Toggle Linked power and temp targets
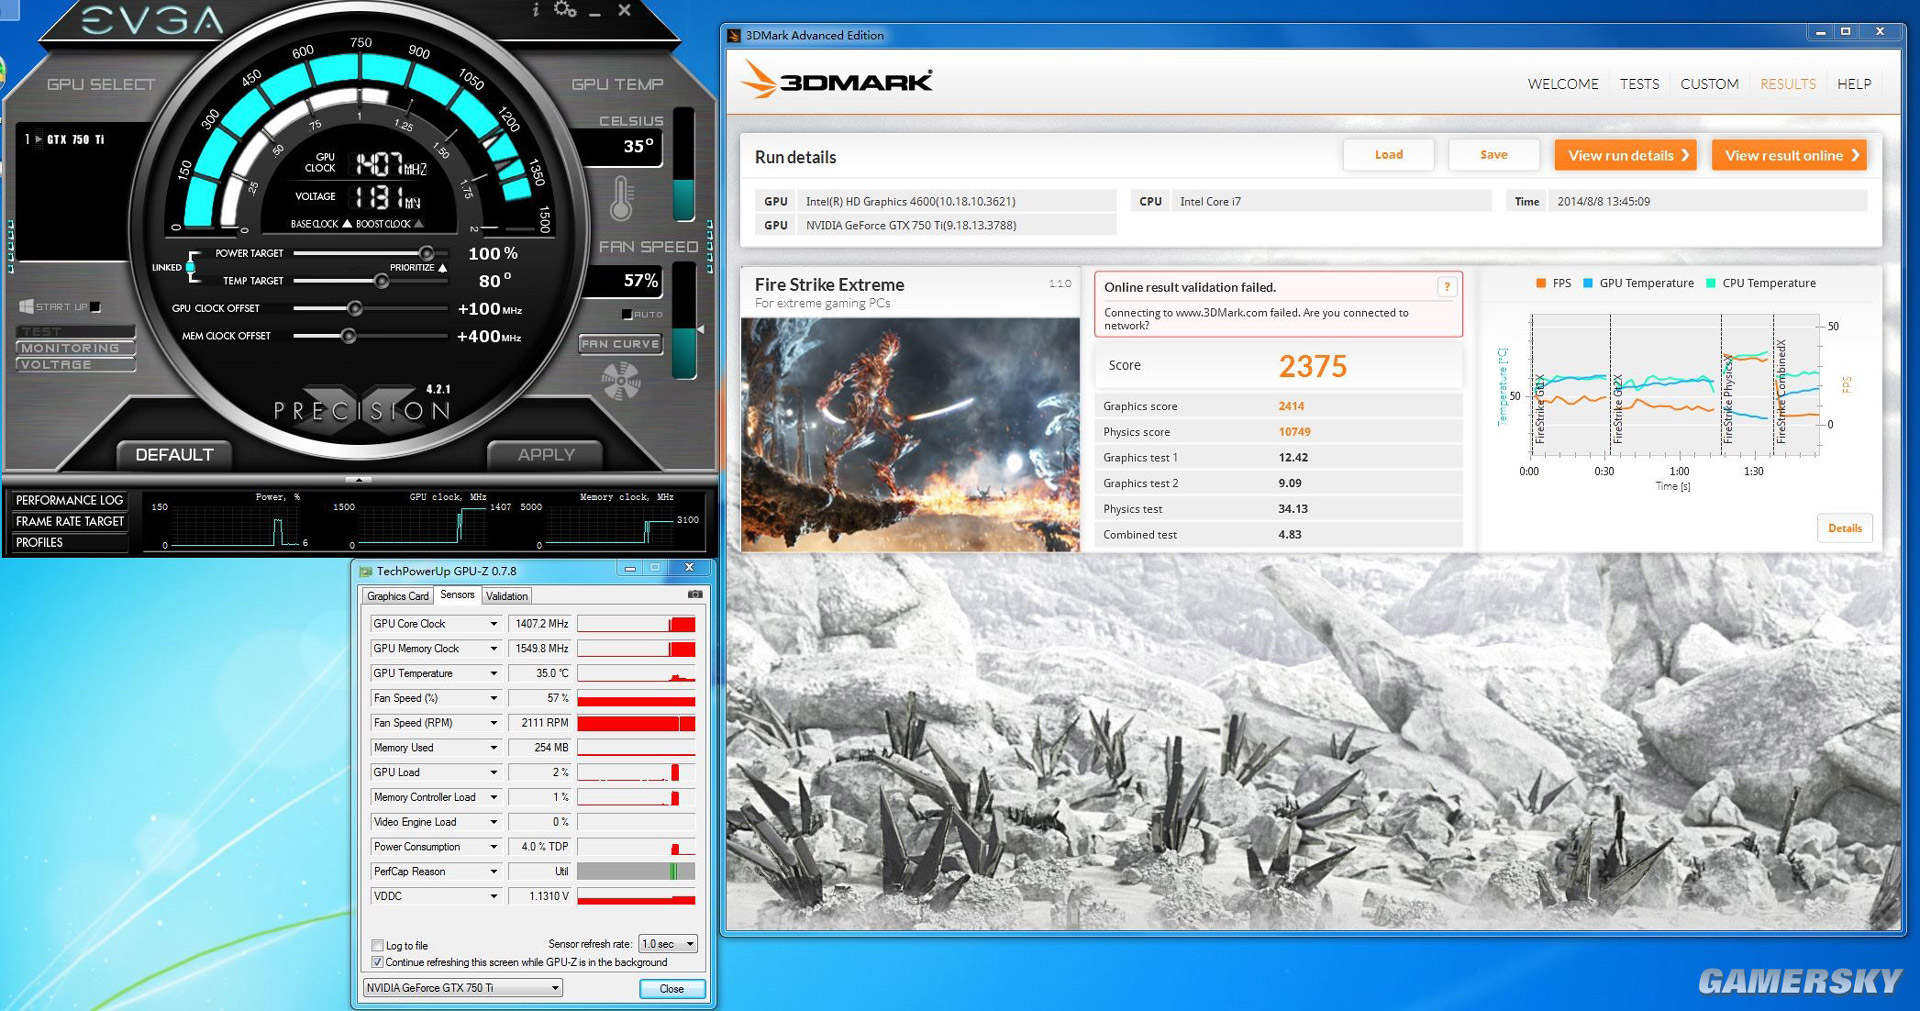Viewport: 1920px width, 1011px height. [190, 267]
